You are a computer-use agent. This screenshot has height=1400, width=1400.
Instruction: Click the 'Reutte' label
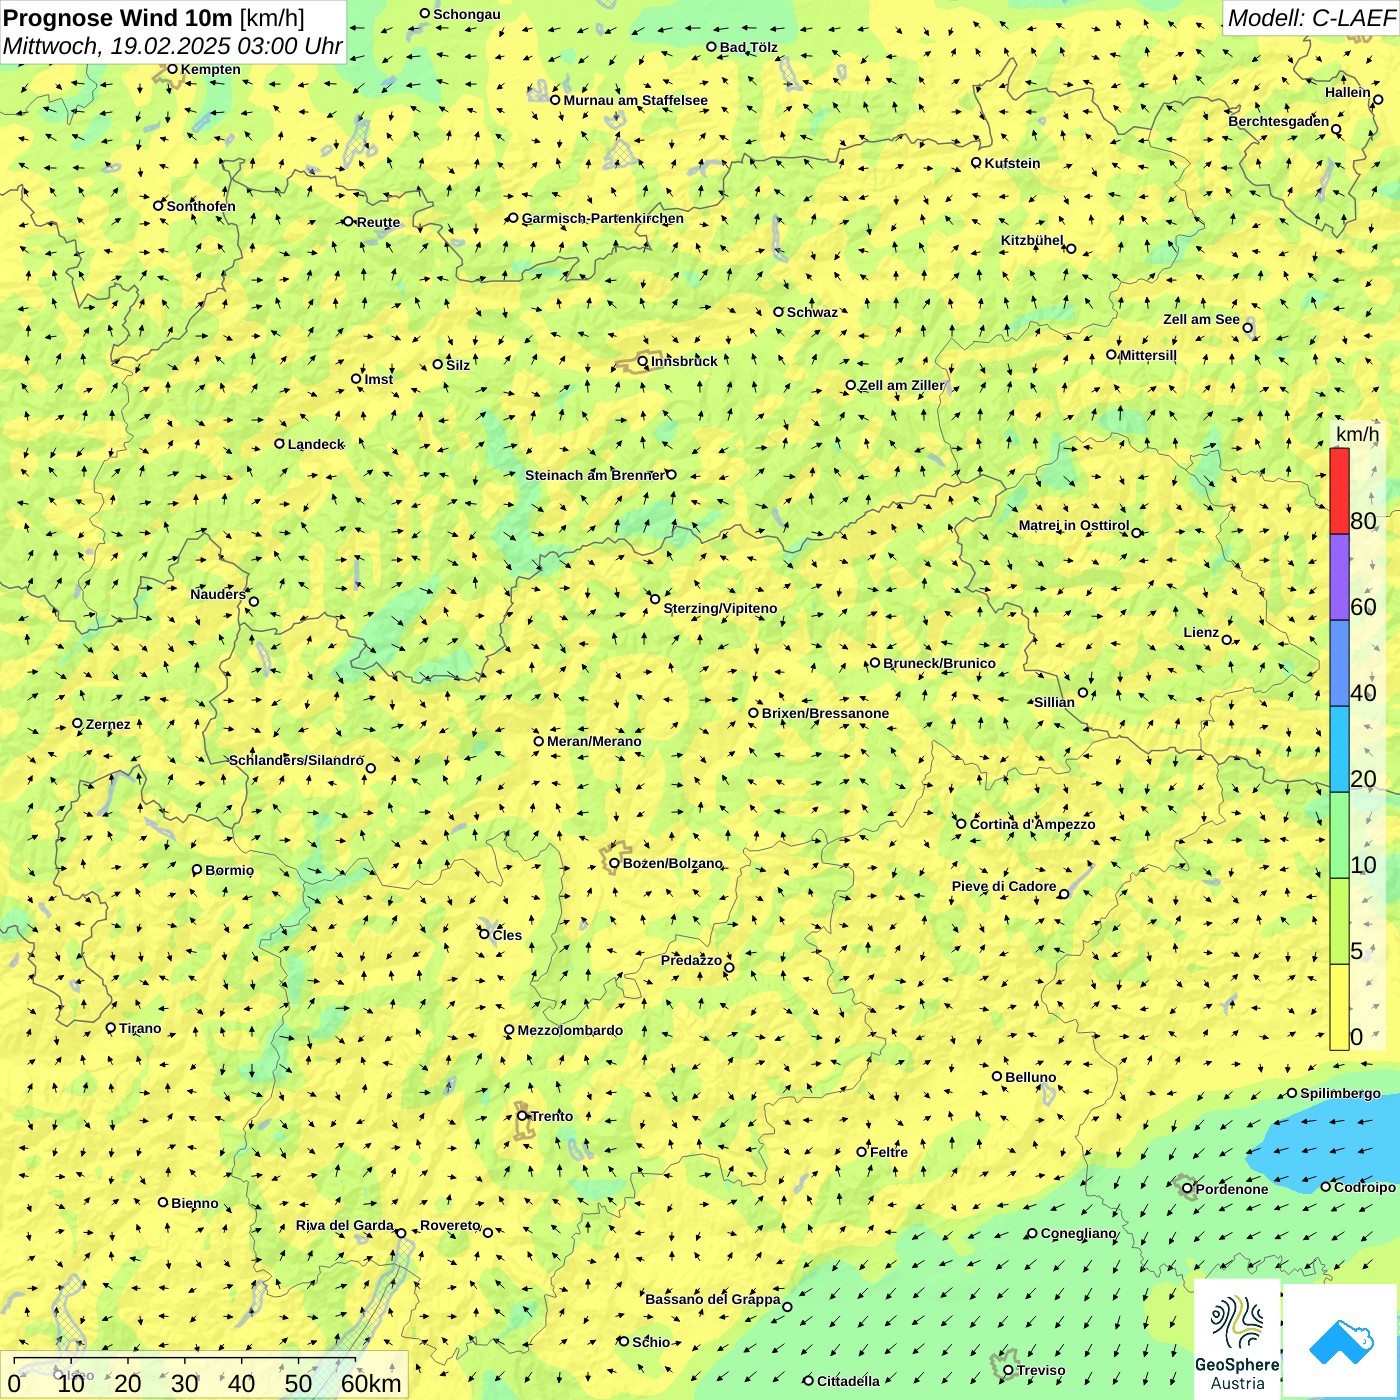tap(378, 222)
